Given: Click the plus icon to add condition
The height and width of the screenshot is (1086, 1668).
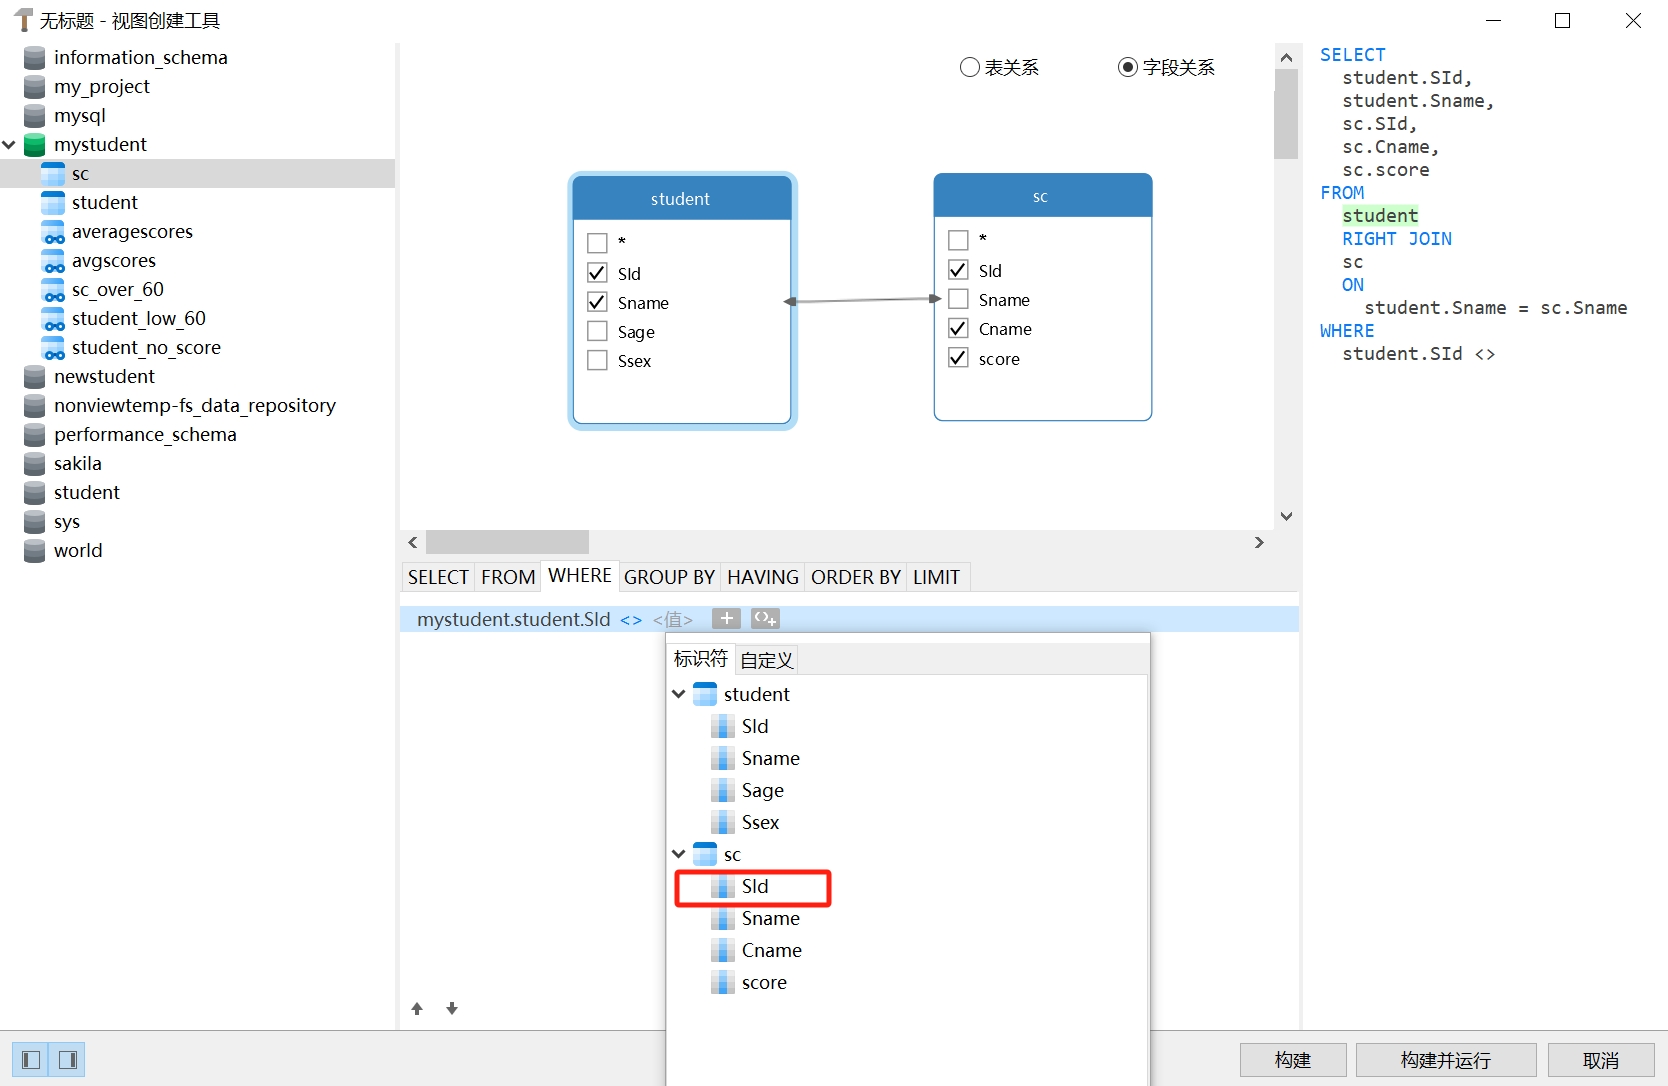Looking at the screenshot, I should tap(726, 619).
